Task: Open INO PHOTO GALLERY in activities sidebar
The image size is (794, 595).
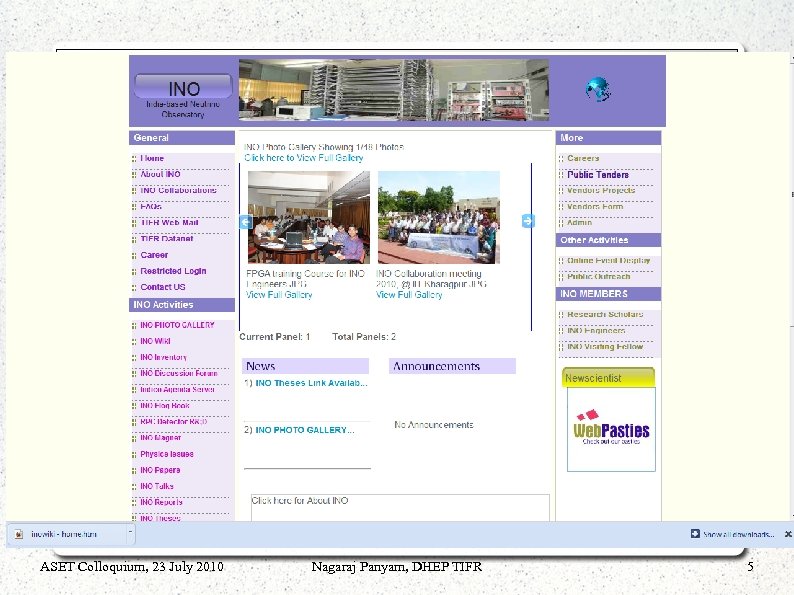Action: [177, 325]
